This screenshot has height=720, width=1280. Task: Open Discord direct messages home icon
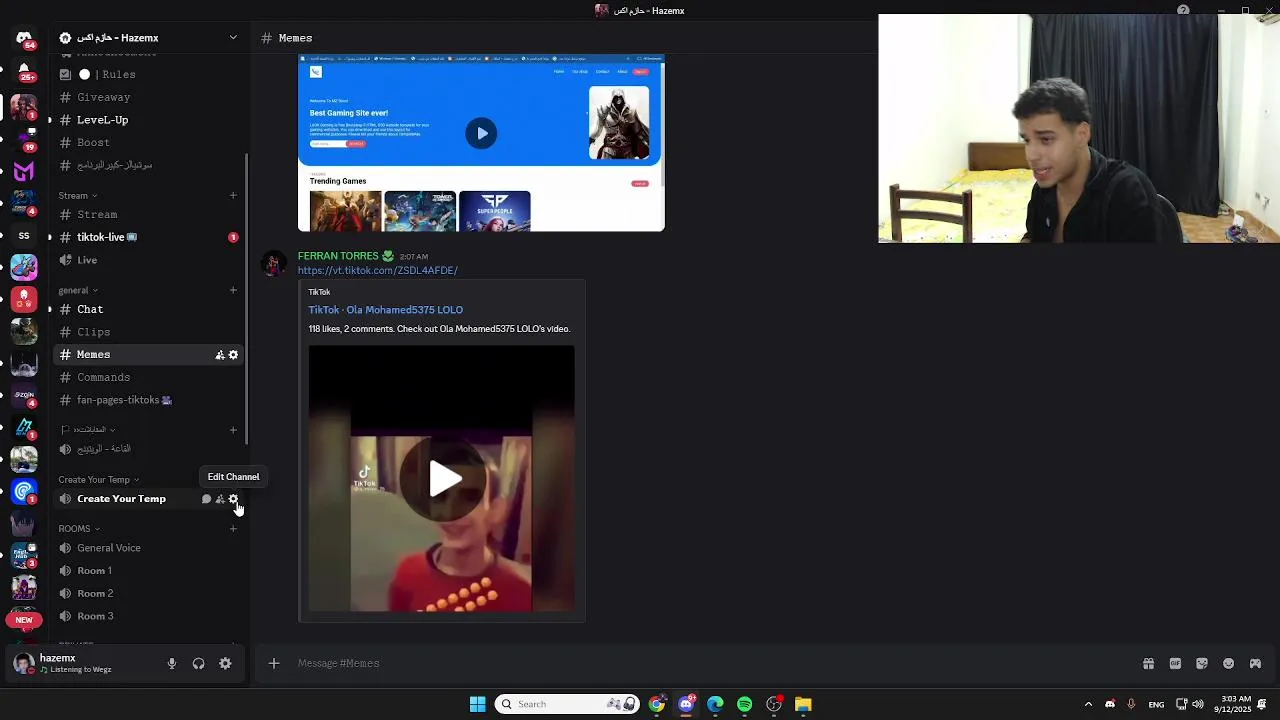[24, 38]
